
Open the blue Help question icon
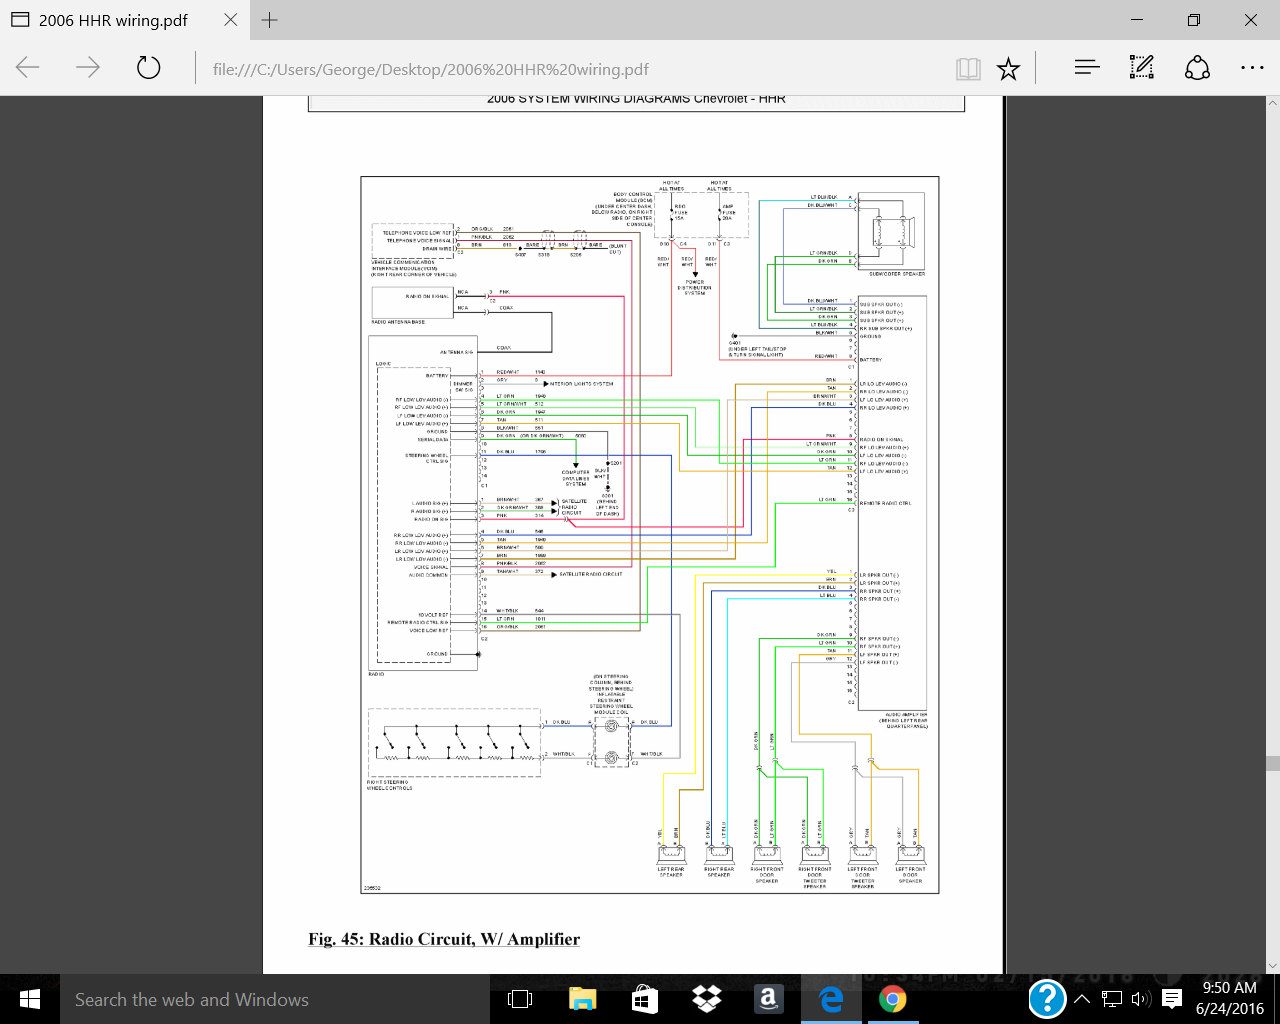[x=1047, y=999]
